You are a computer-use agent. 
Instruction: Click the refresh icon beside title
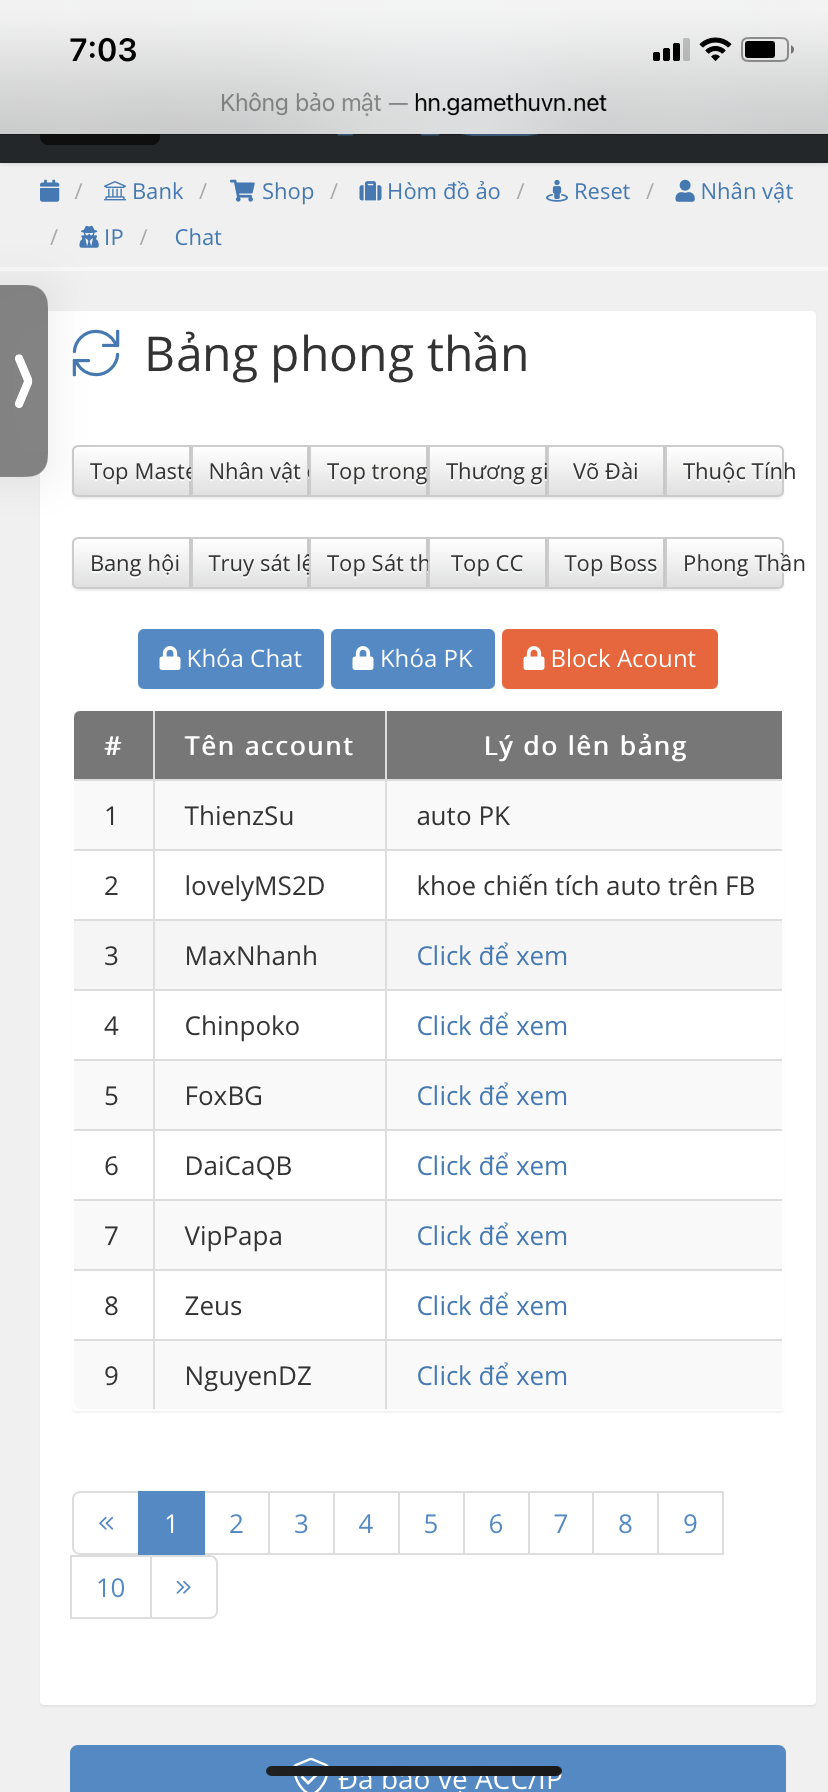pos(96,354)
